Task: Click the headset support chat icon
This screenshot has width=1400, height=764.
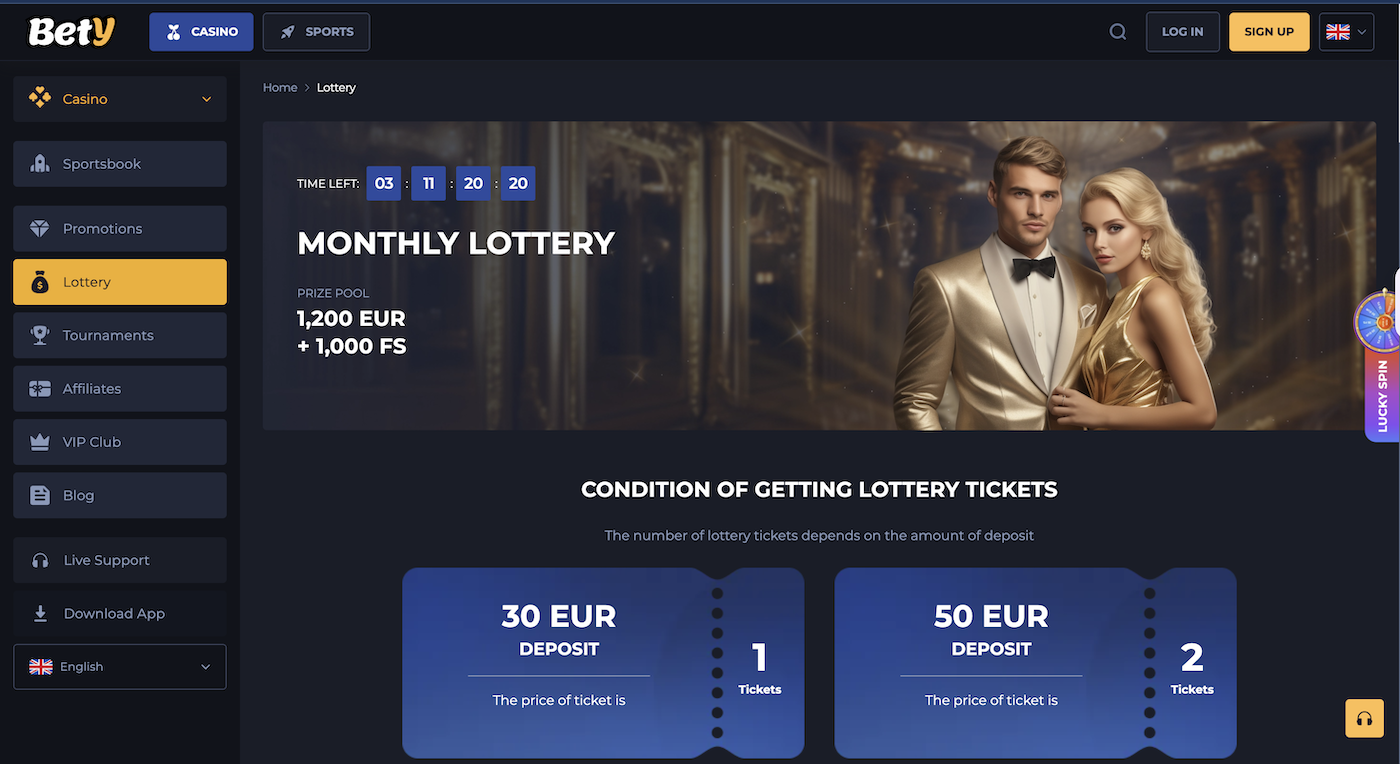Action: click(x=1363, y=718)
